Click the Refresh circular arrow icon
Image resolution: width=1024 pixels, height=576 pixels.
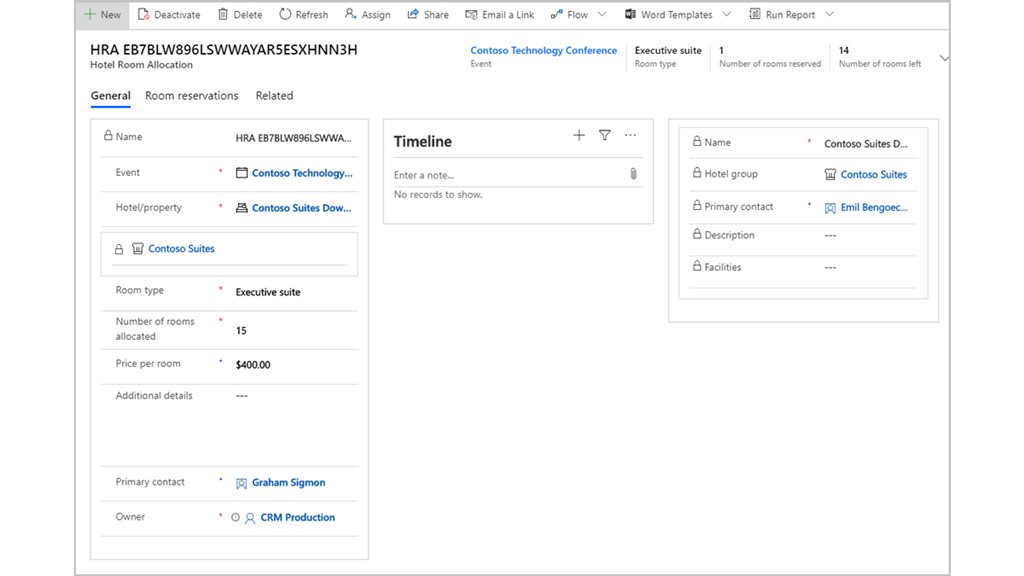[x=285, y=14]
